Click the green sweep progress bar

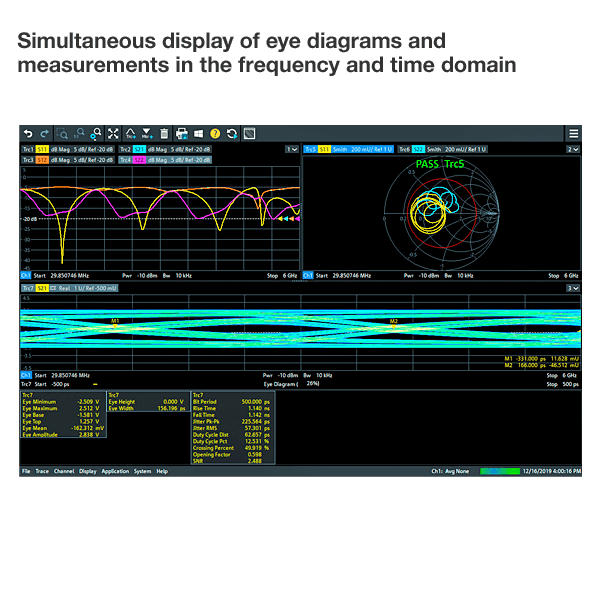(500, 471)
